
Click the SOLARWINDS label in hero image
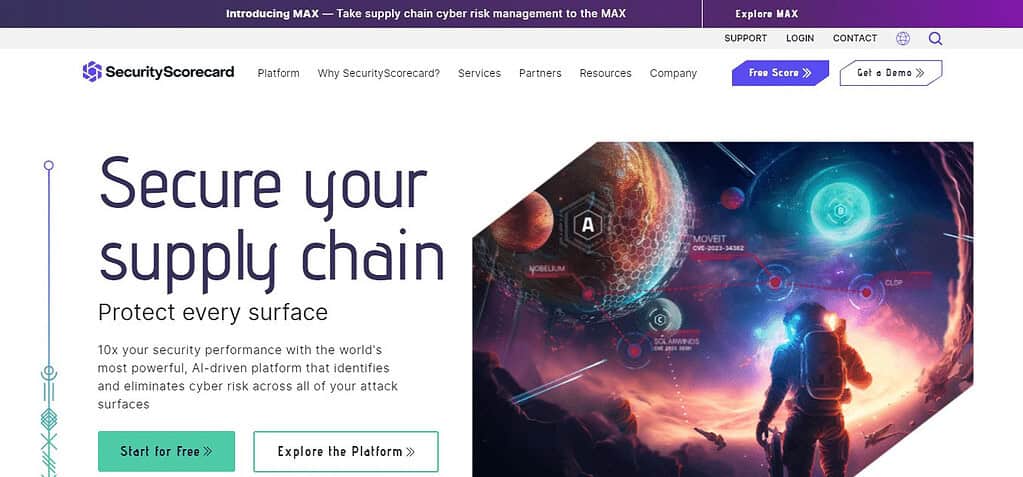tap(677, 341)
